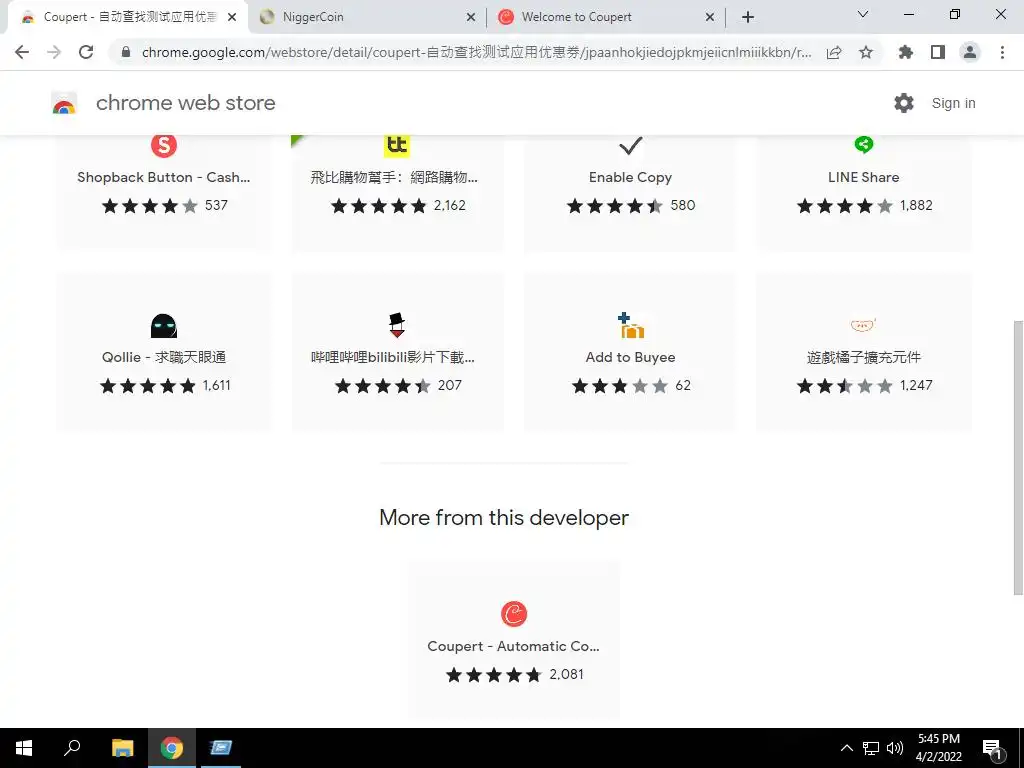Close the Coupert web store tab

point(232,17)
